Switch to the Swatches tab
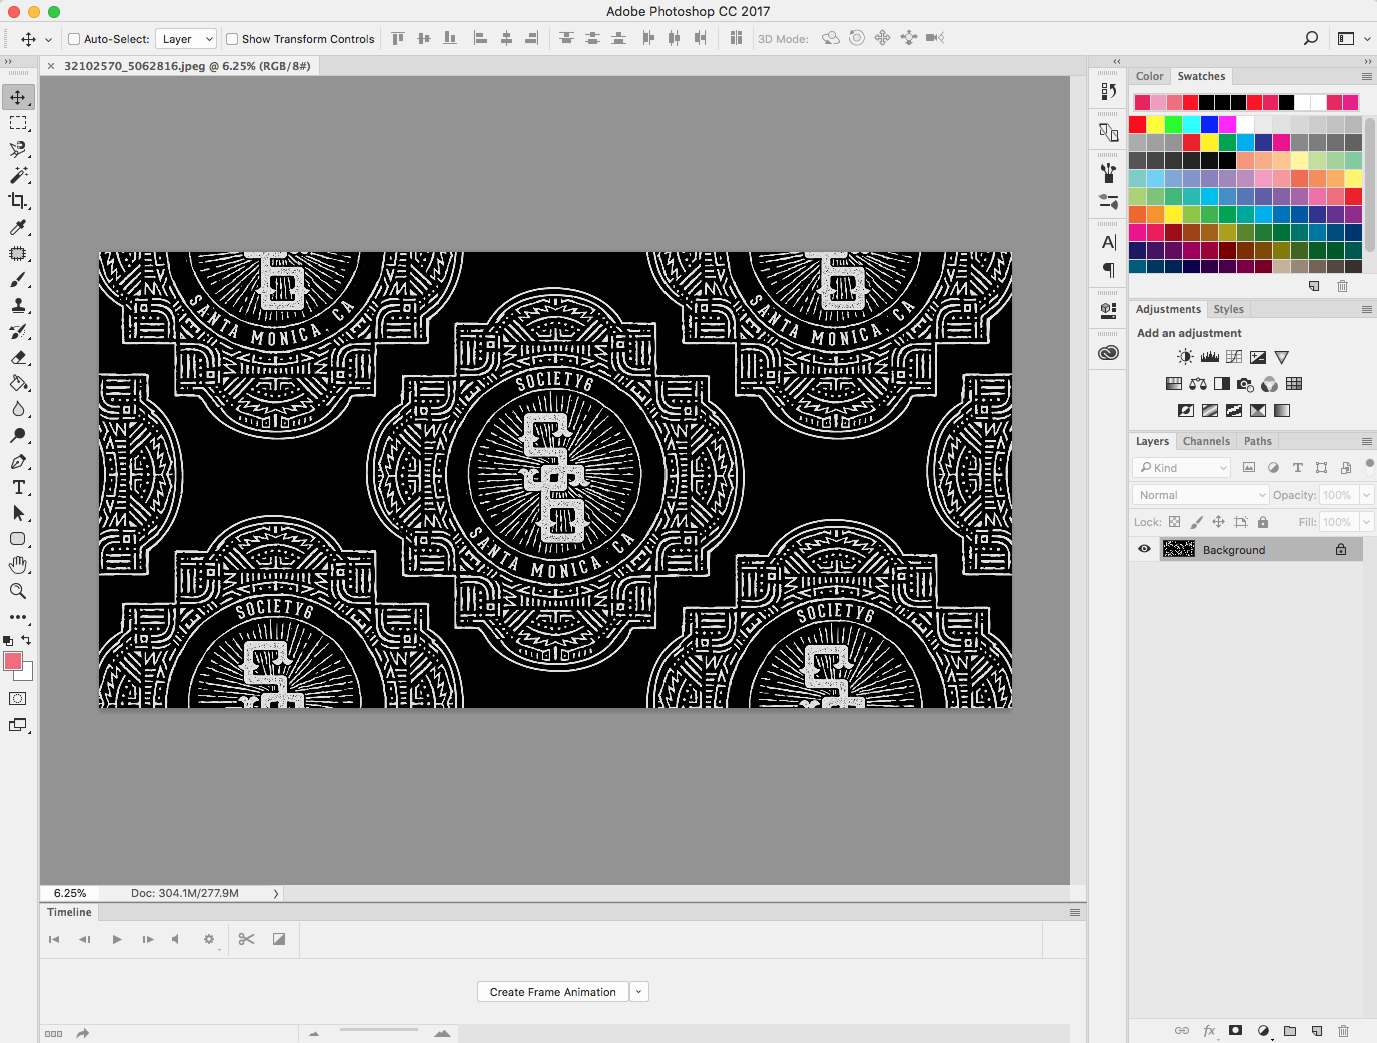Screen dimensions: 1377x1043 coord(1201,76)
